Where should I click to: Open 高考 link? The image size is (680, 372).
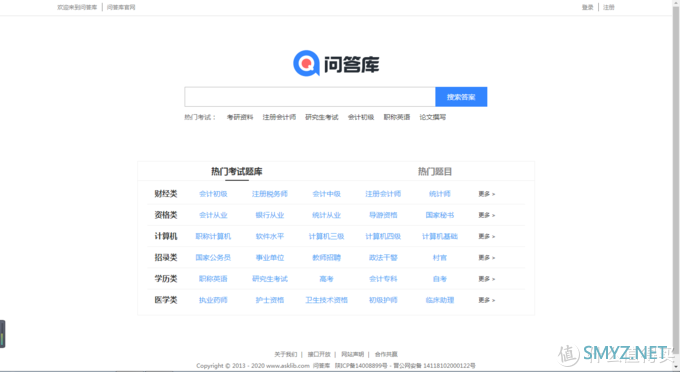click(x=327, y=279)
